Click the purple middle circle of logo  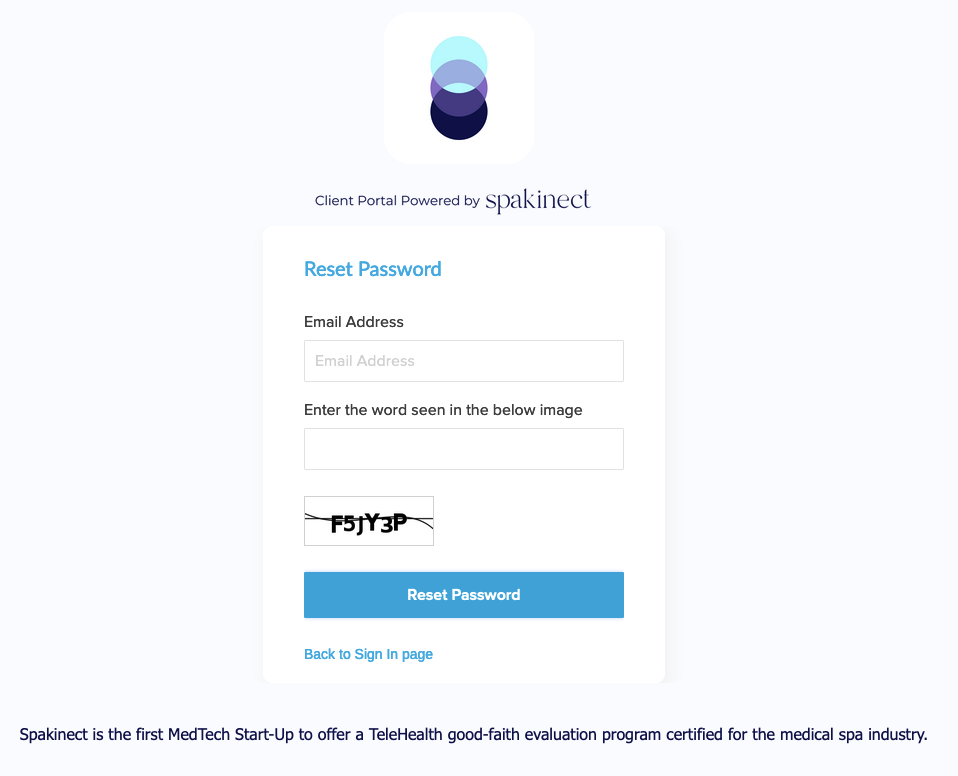pos(459,88)
